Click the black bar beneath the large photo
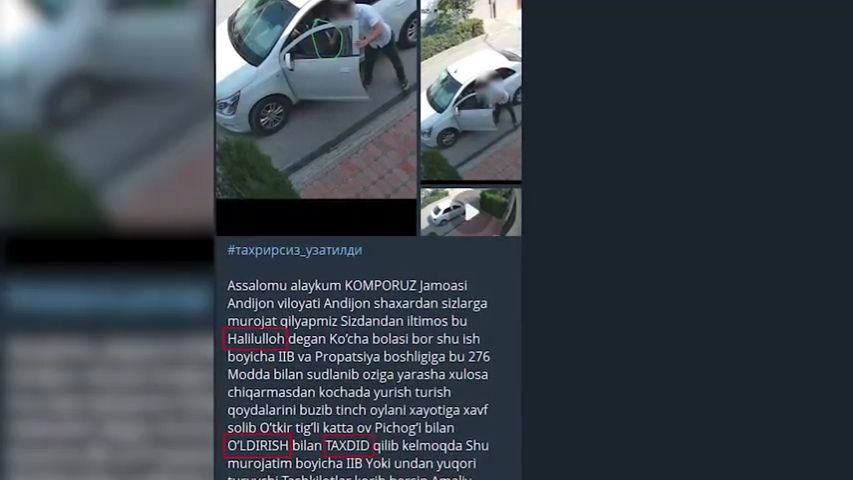Screen dimensions: 853x480 pos(316,217)
